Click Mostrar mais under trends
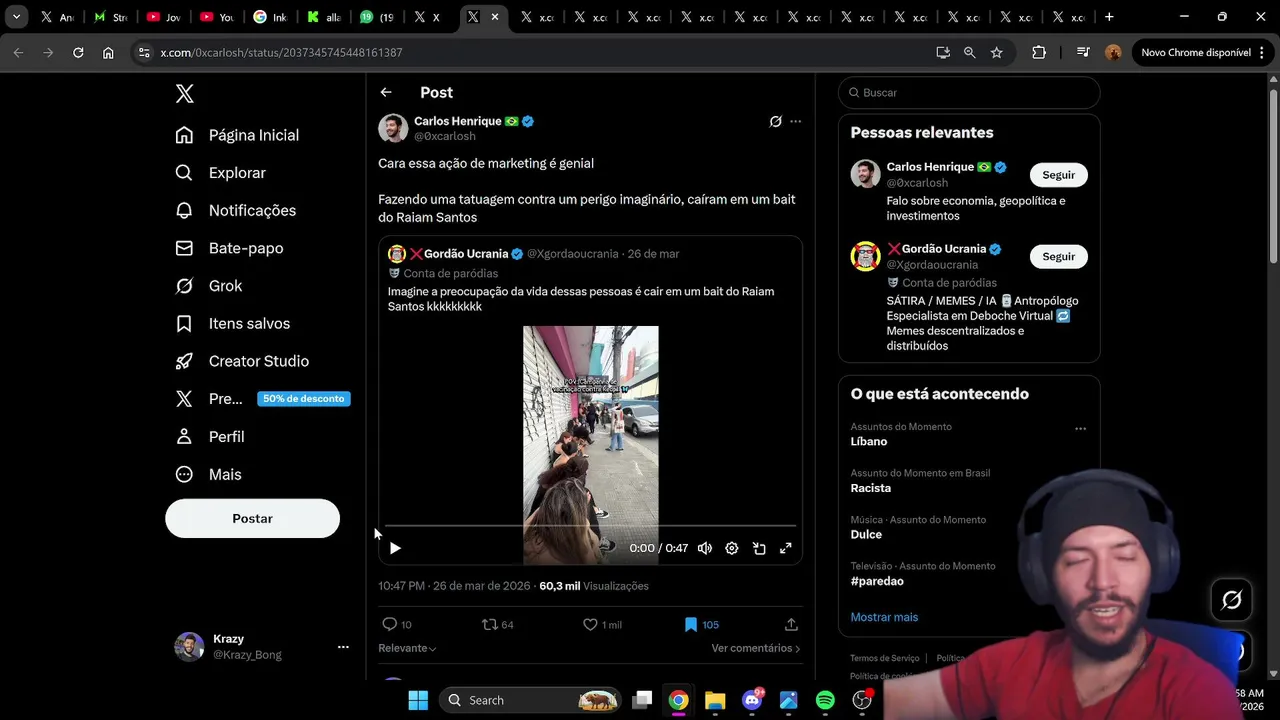1280x720 pixels. tap(884, 617)
